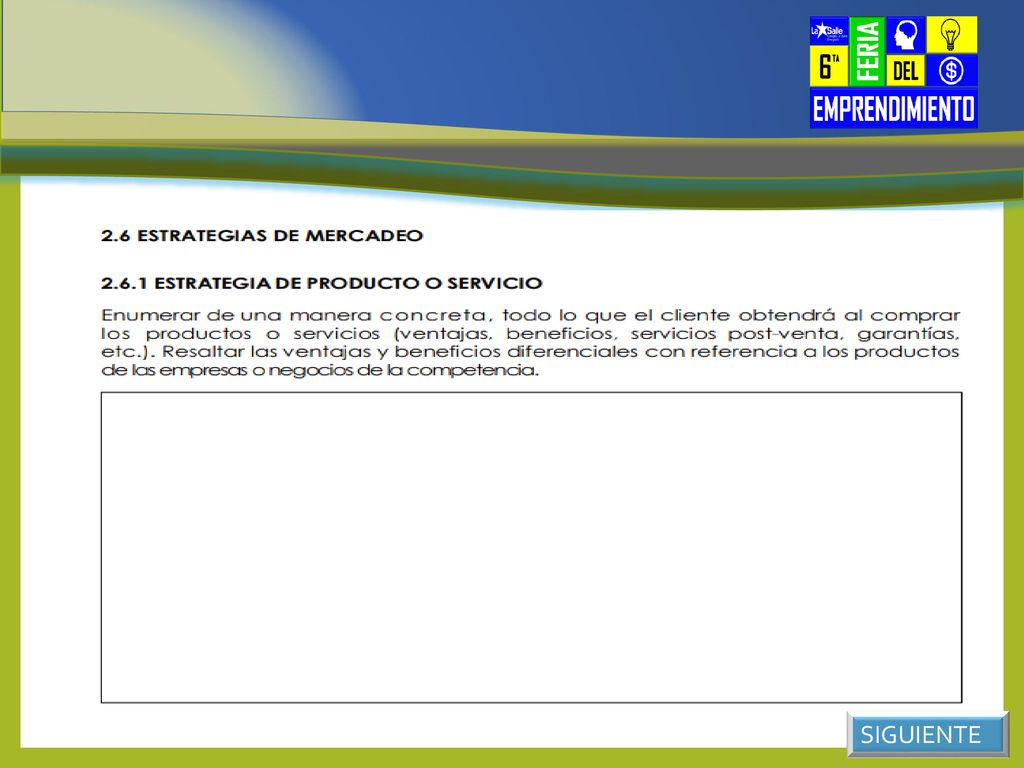Image resolution: width=1024 pixels, height=768 pixels.
Task: Click the Feria del Emprendimiento logo
Action: point(893,72)
